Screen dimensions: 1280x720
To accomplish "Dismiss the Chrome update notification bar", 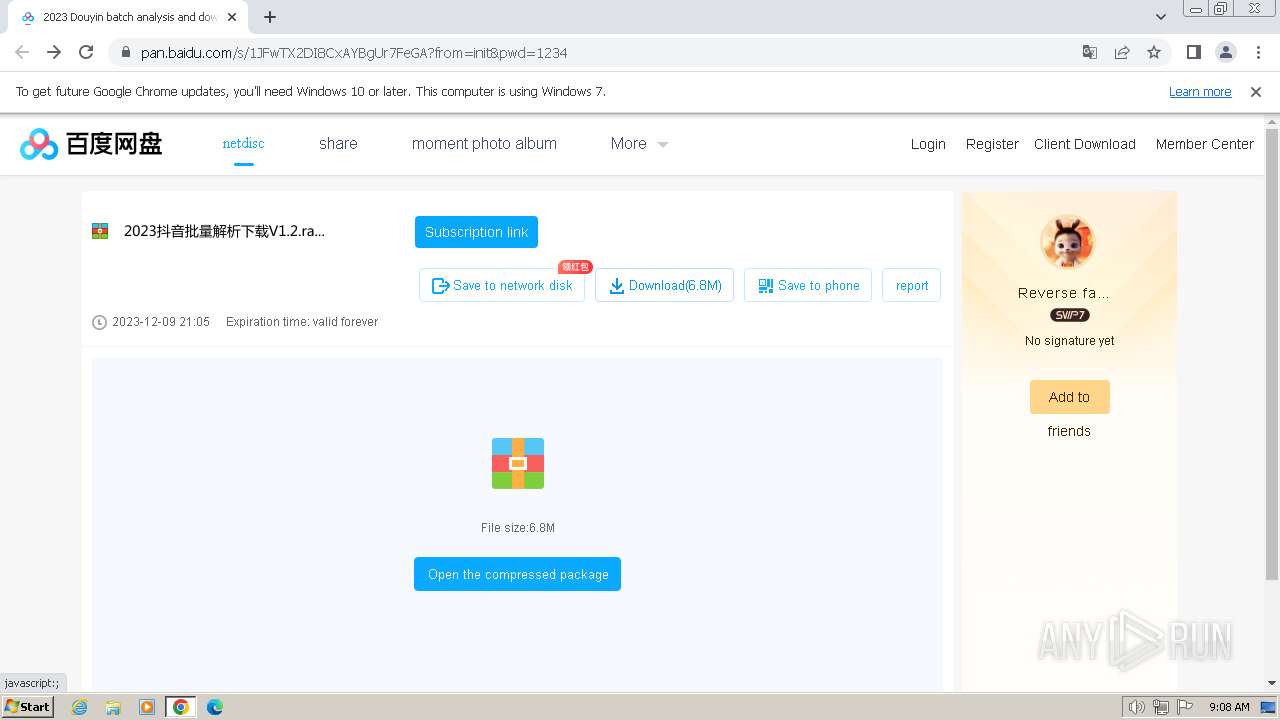I will tap(1256, 91).
